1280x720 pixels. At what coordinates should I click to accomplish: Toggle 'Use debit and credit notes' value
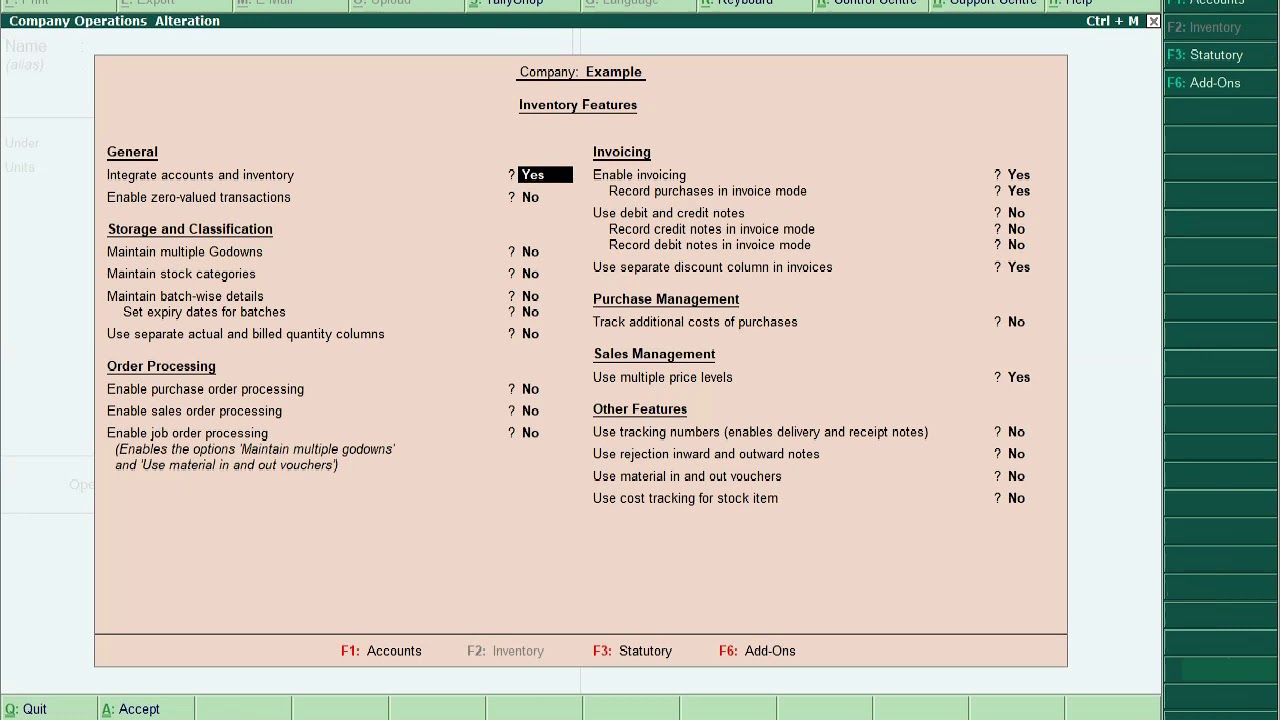1016,213
